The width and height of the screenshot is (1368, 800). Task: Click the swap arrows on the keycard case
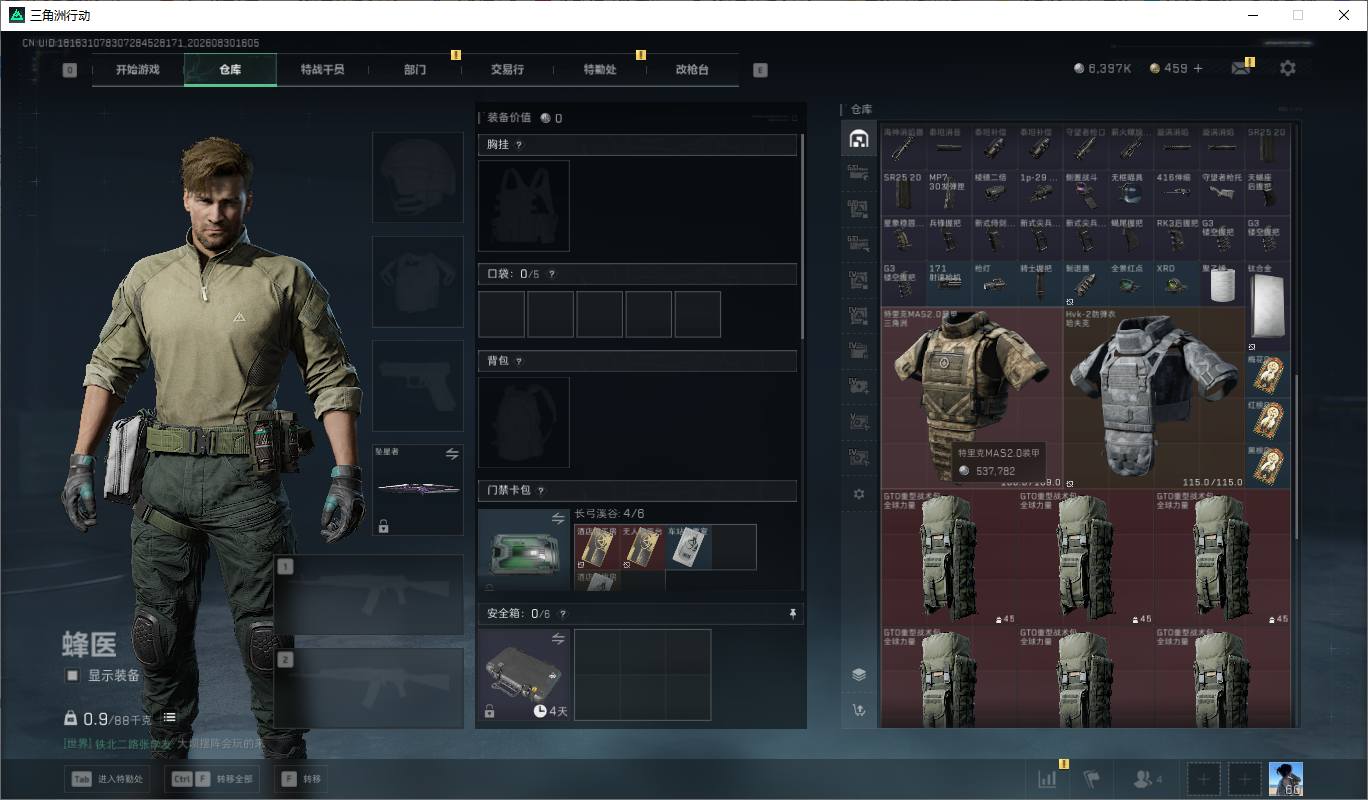pos(558,518)
